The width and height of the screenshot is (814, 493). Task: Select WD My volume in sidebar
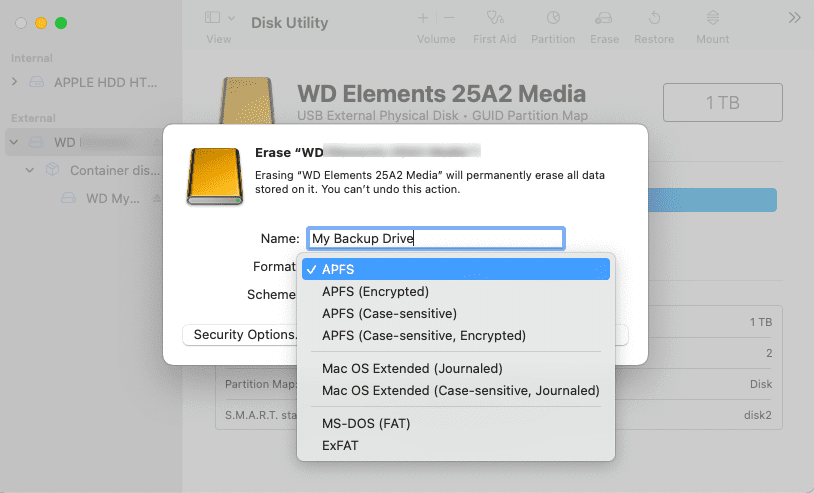pos(112,199)
